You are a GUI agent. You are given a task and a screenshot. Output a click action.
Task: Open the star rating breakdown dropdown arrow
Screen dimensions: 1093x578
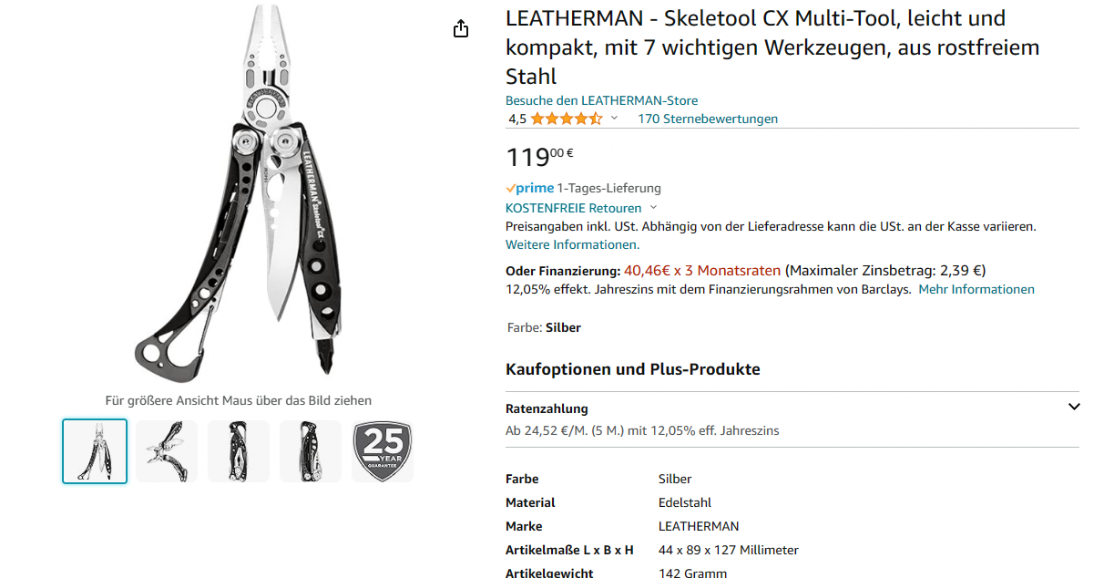pyautogui.click(x=614, y=119)
